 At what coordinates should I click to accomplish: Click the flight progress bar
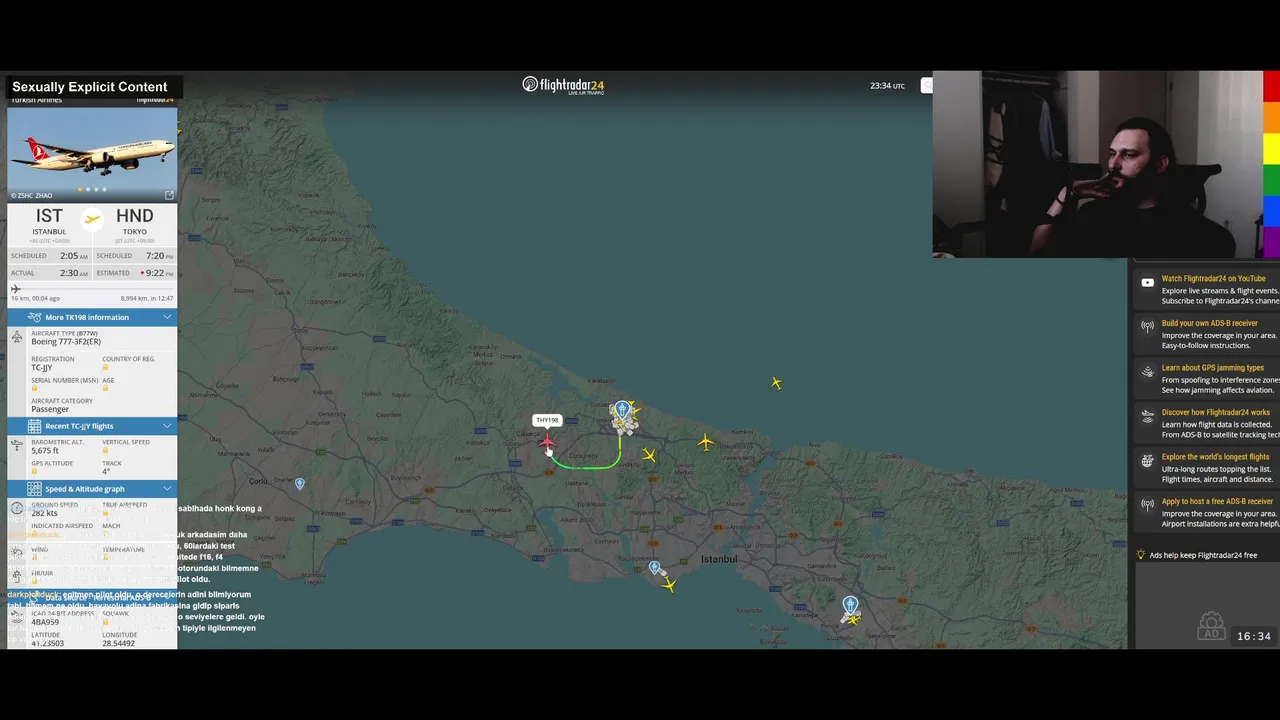[92, 289]
